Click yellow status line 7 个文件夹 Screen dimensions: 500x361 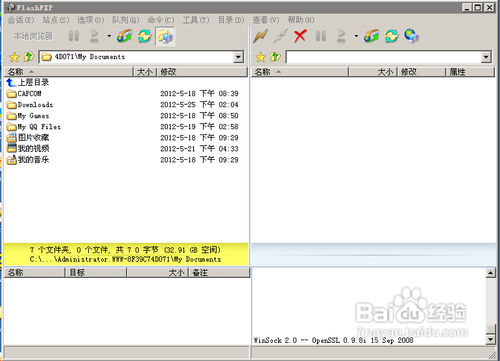click(x=125, y=250)
